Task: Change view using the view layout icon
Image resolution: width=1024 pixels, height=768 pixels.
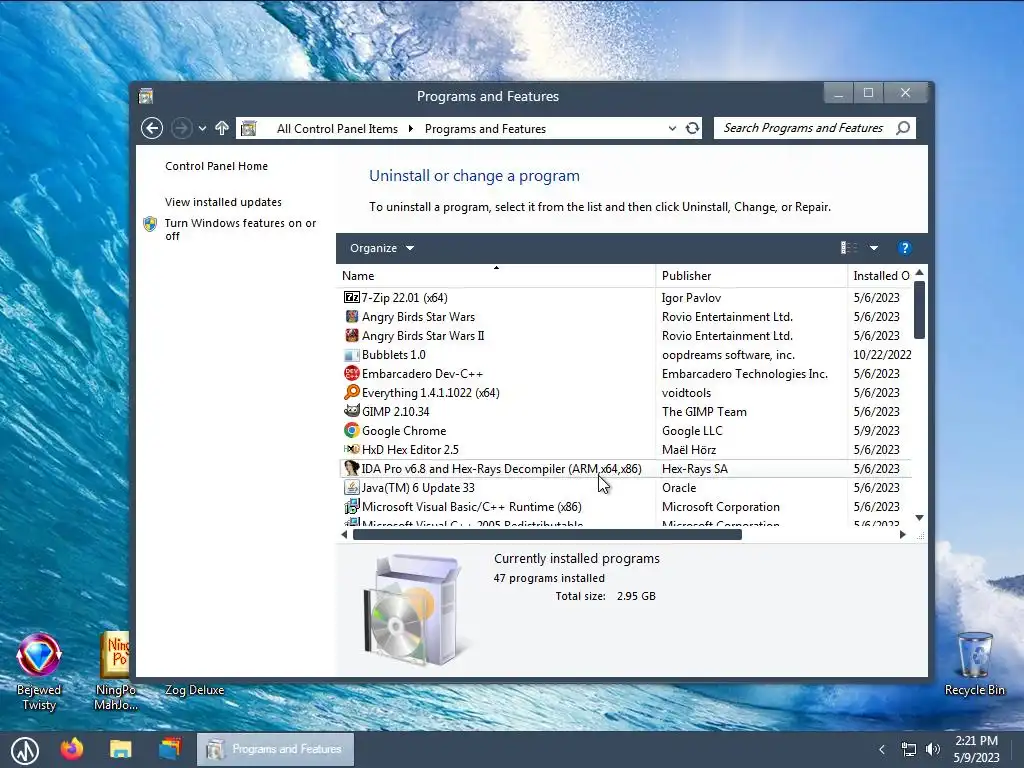Action: tap(849, 248)
